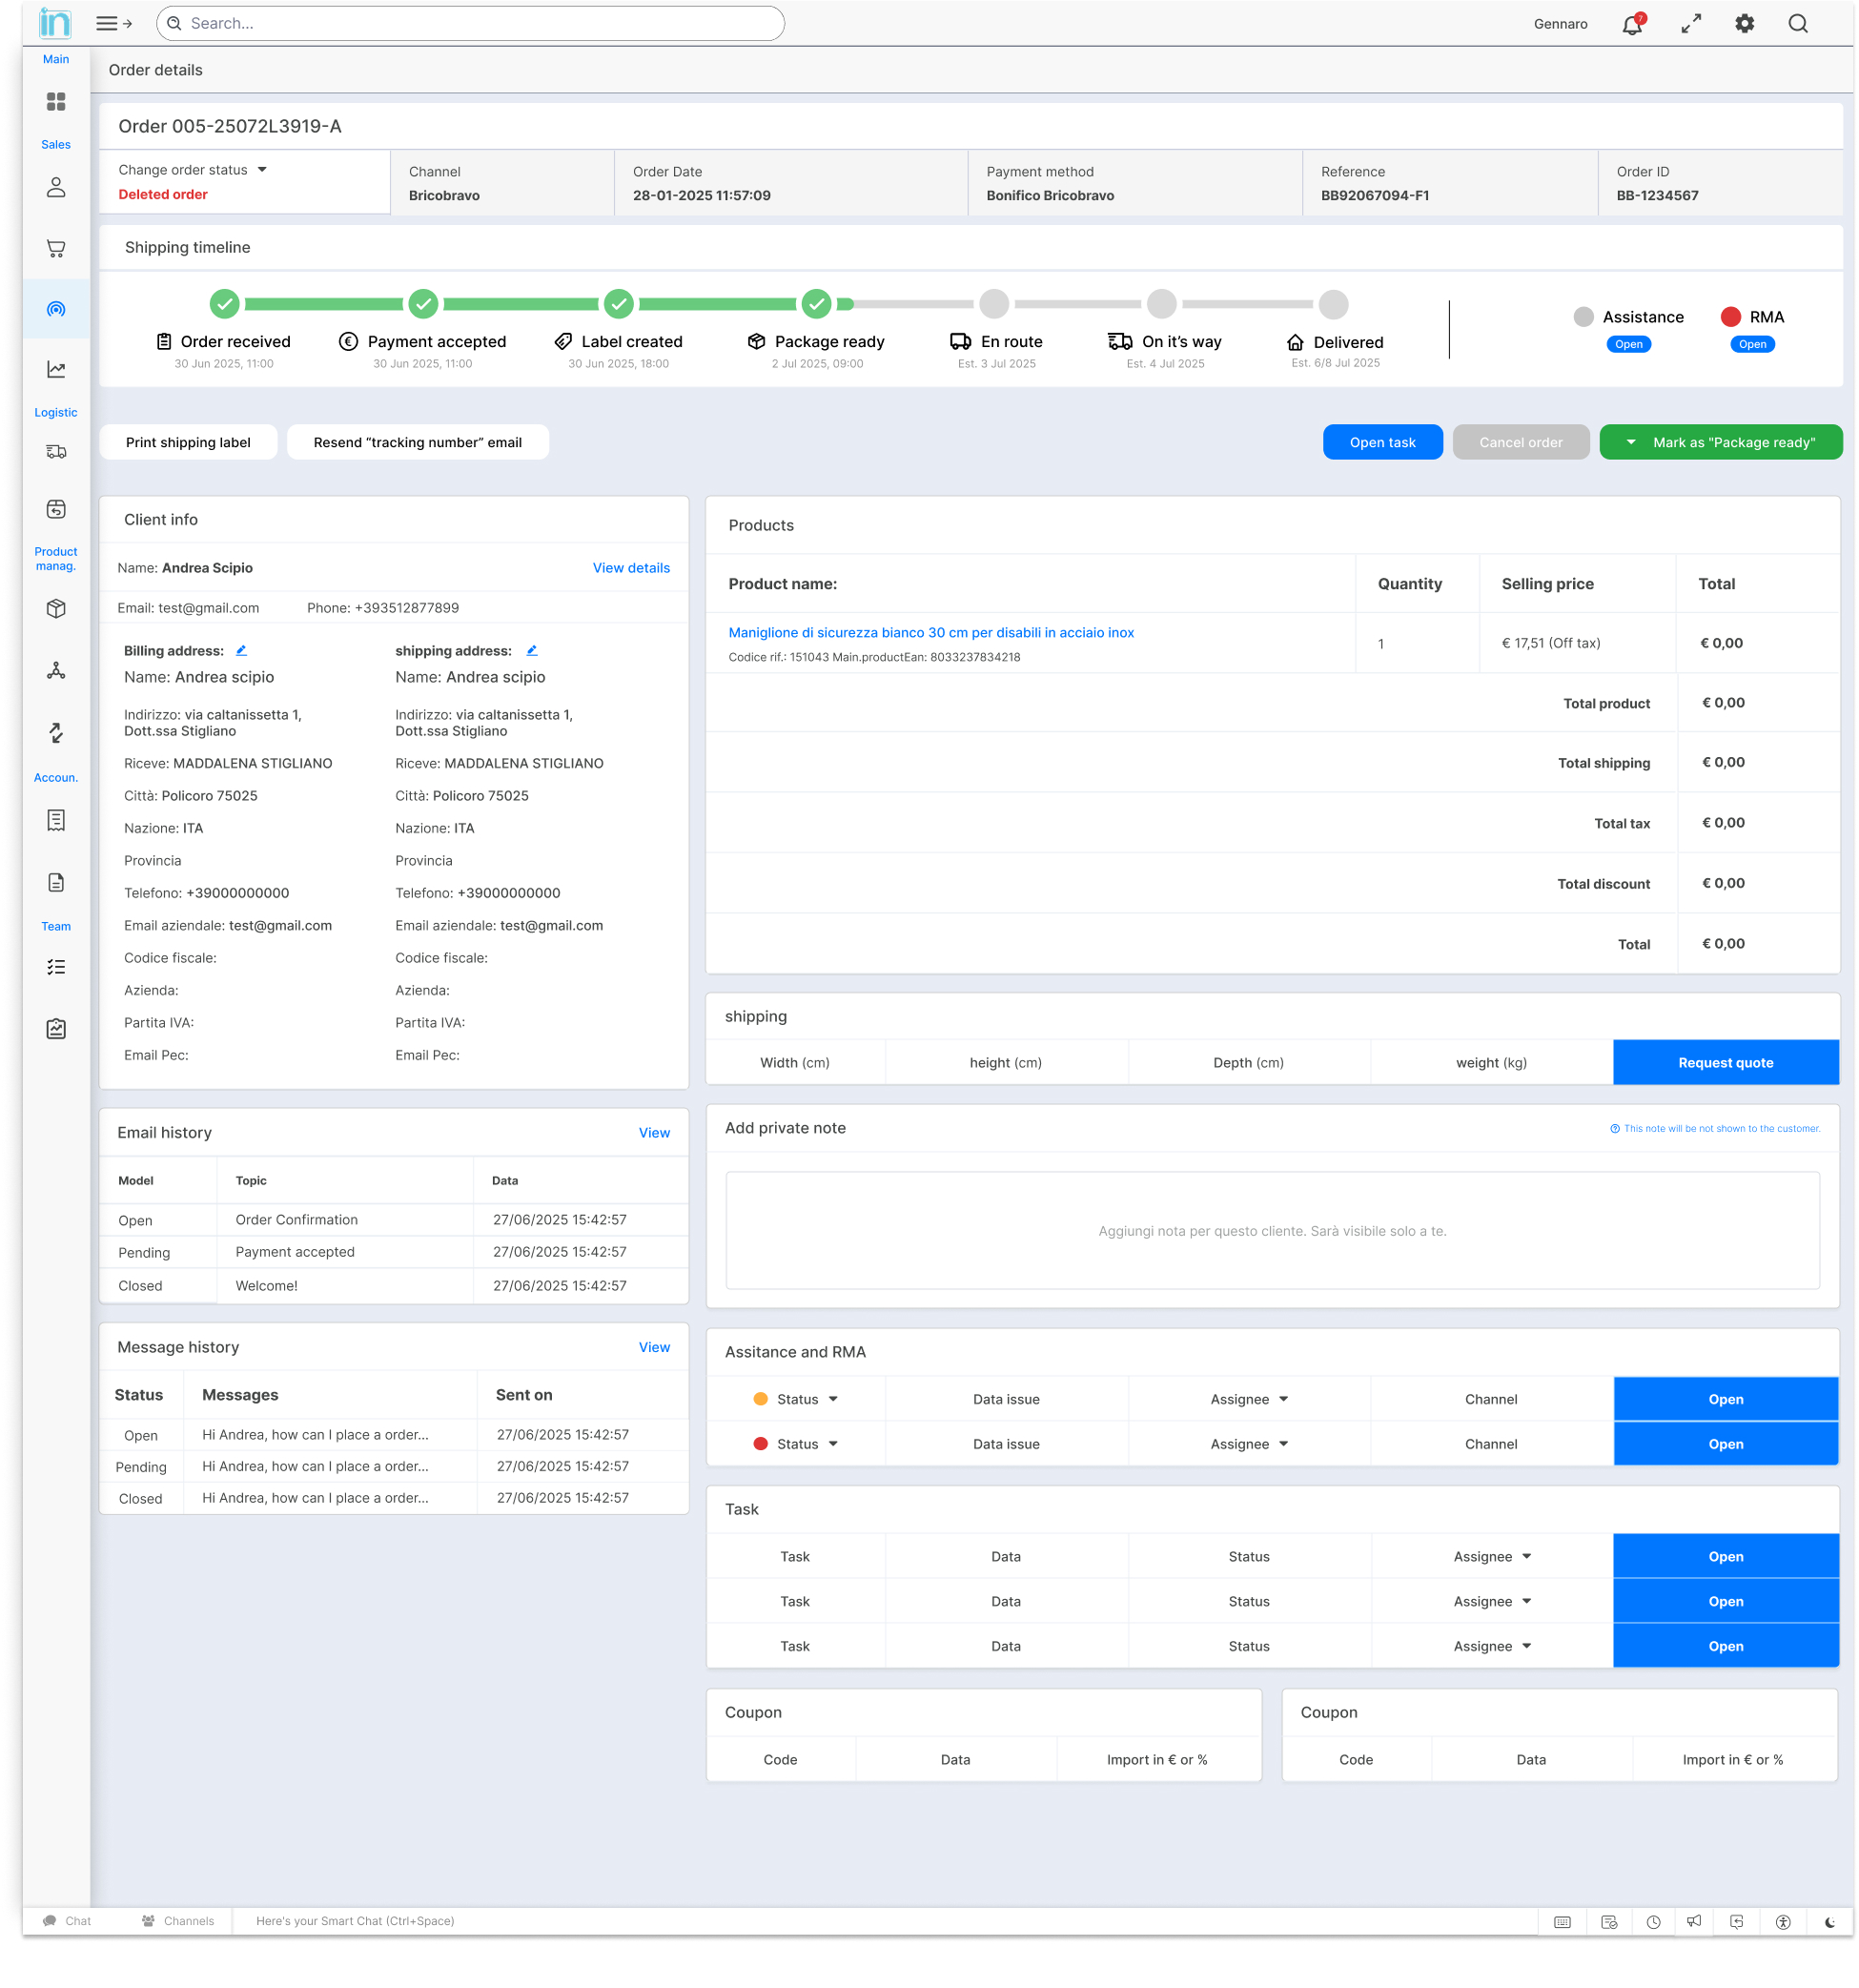Toggle the RMA Open status badge
This screenshot has height=1988, width=1859.
click(1752, 344)
